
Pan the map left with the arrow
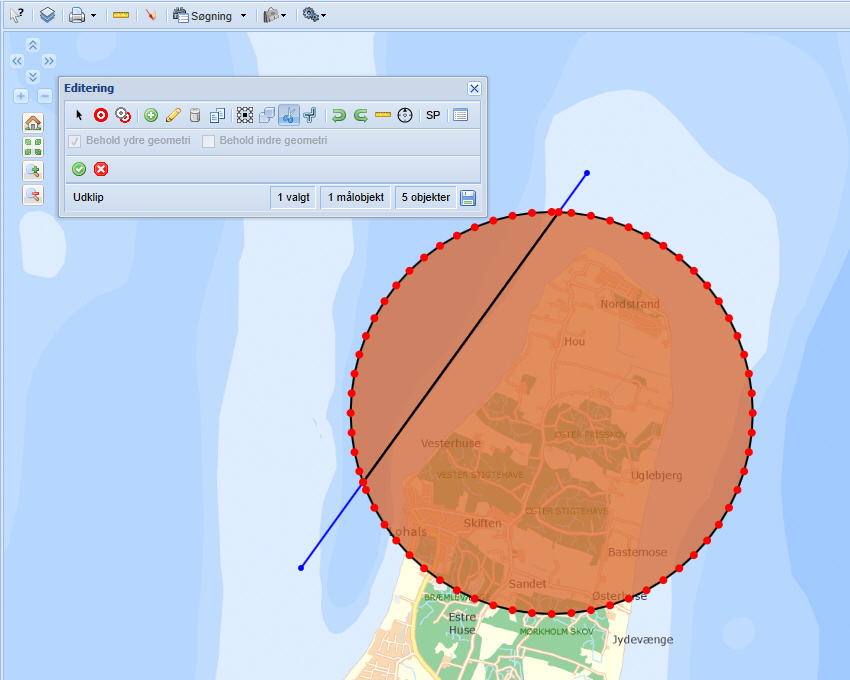pos(17,61)
